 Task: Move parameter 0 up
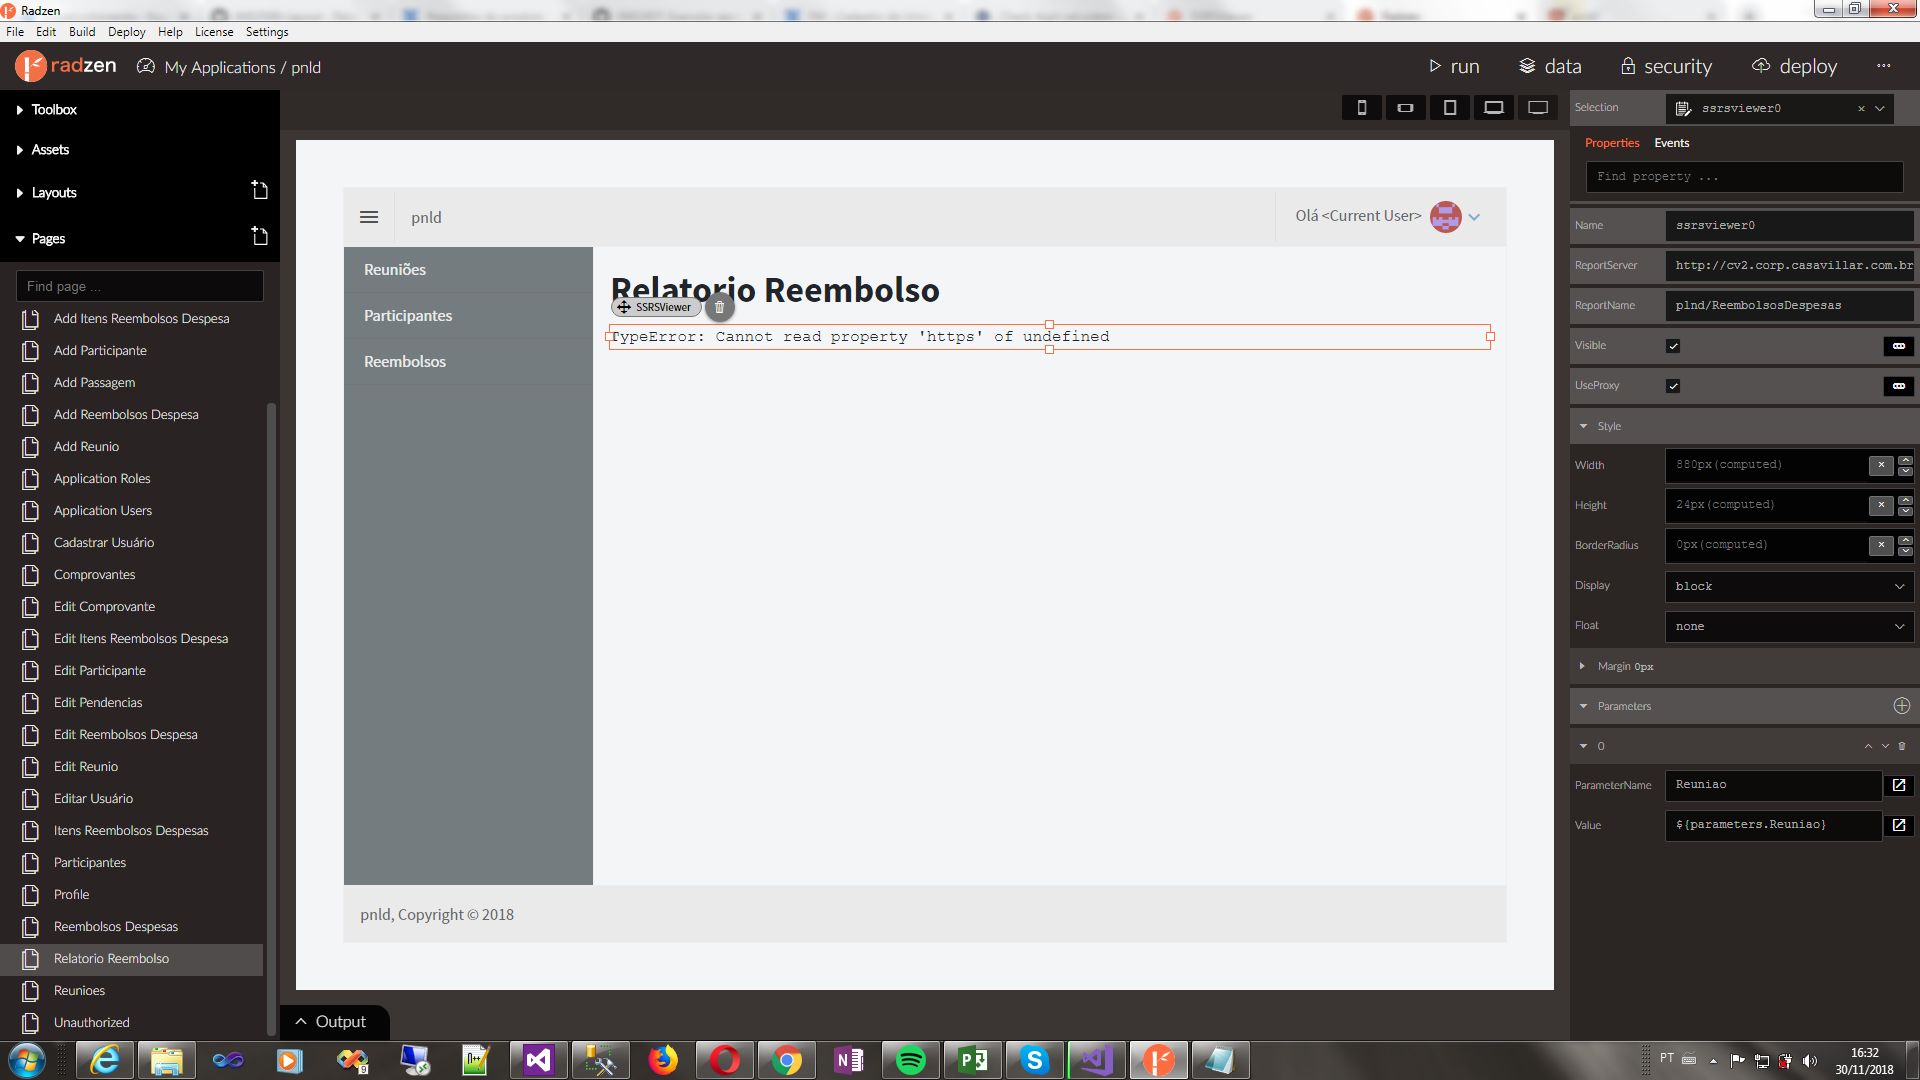coord(1867,746)
